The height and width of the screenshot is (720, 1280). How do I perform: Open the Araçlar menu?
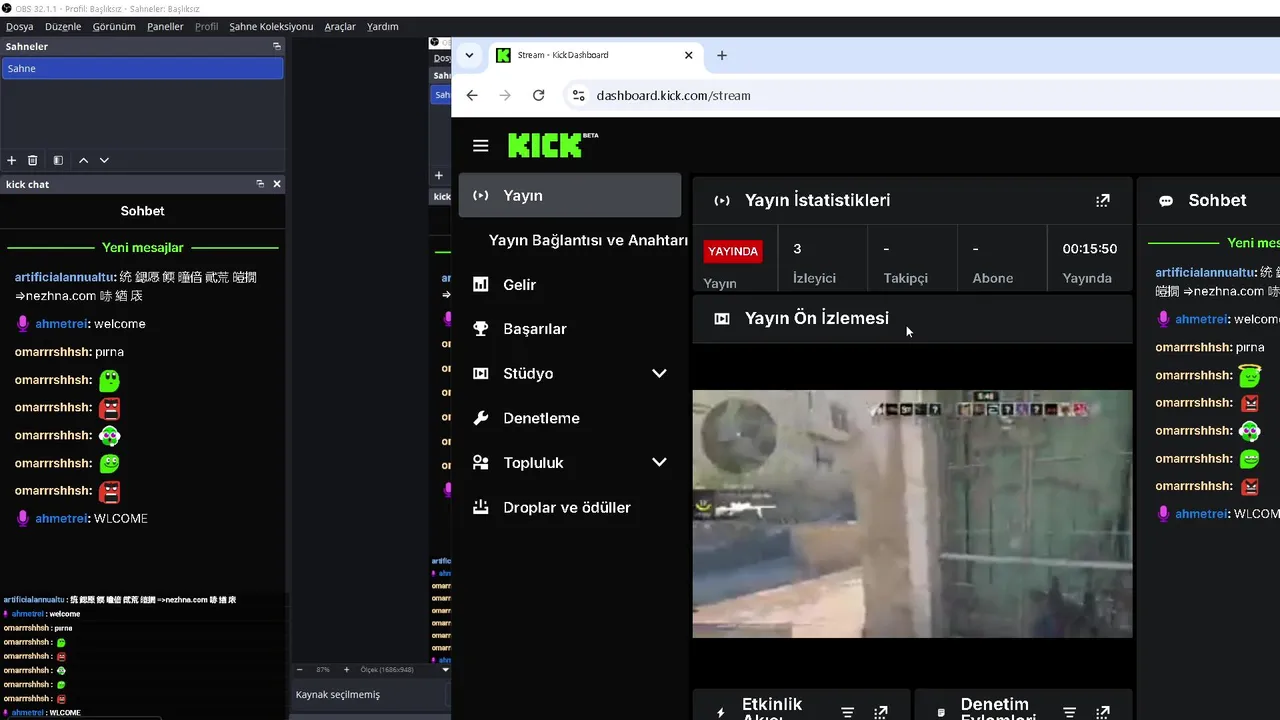[x=340, y=27]
